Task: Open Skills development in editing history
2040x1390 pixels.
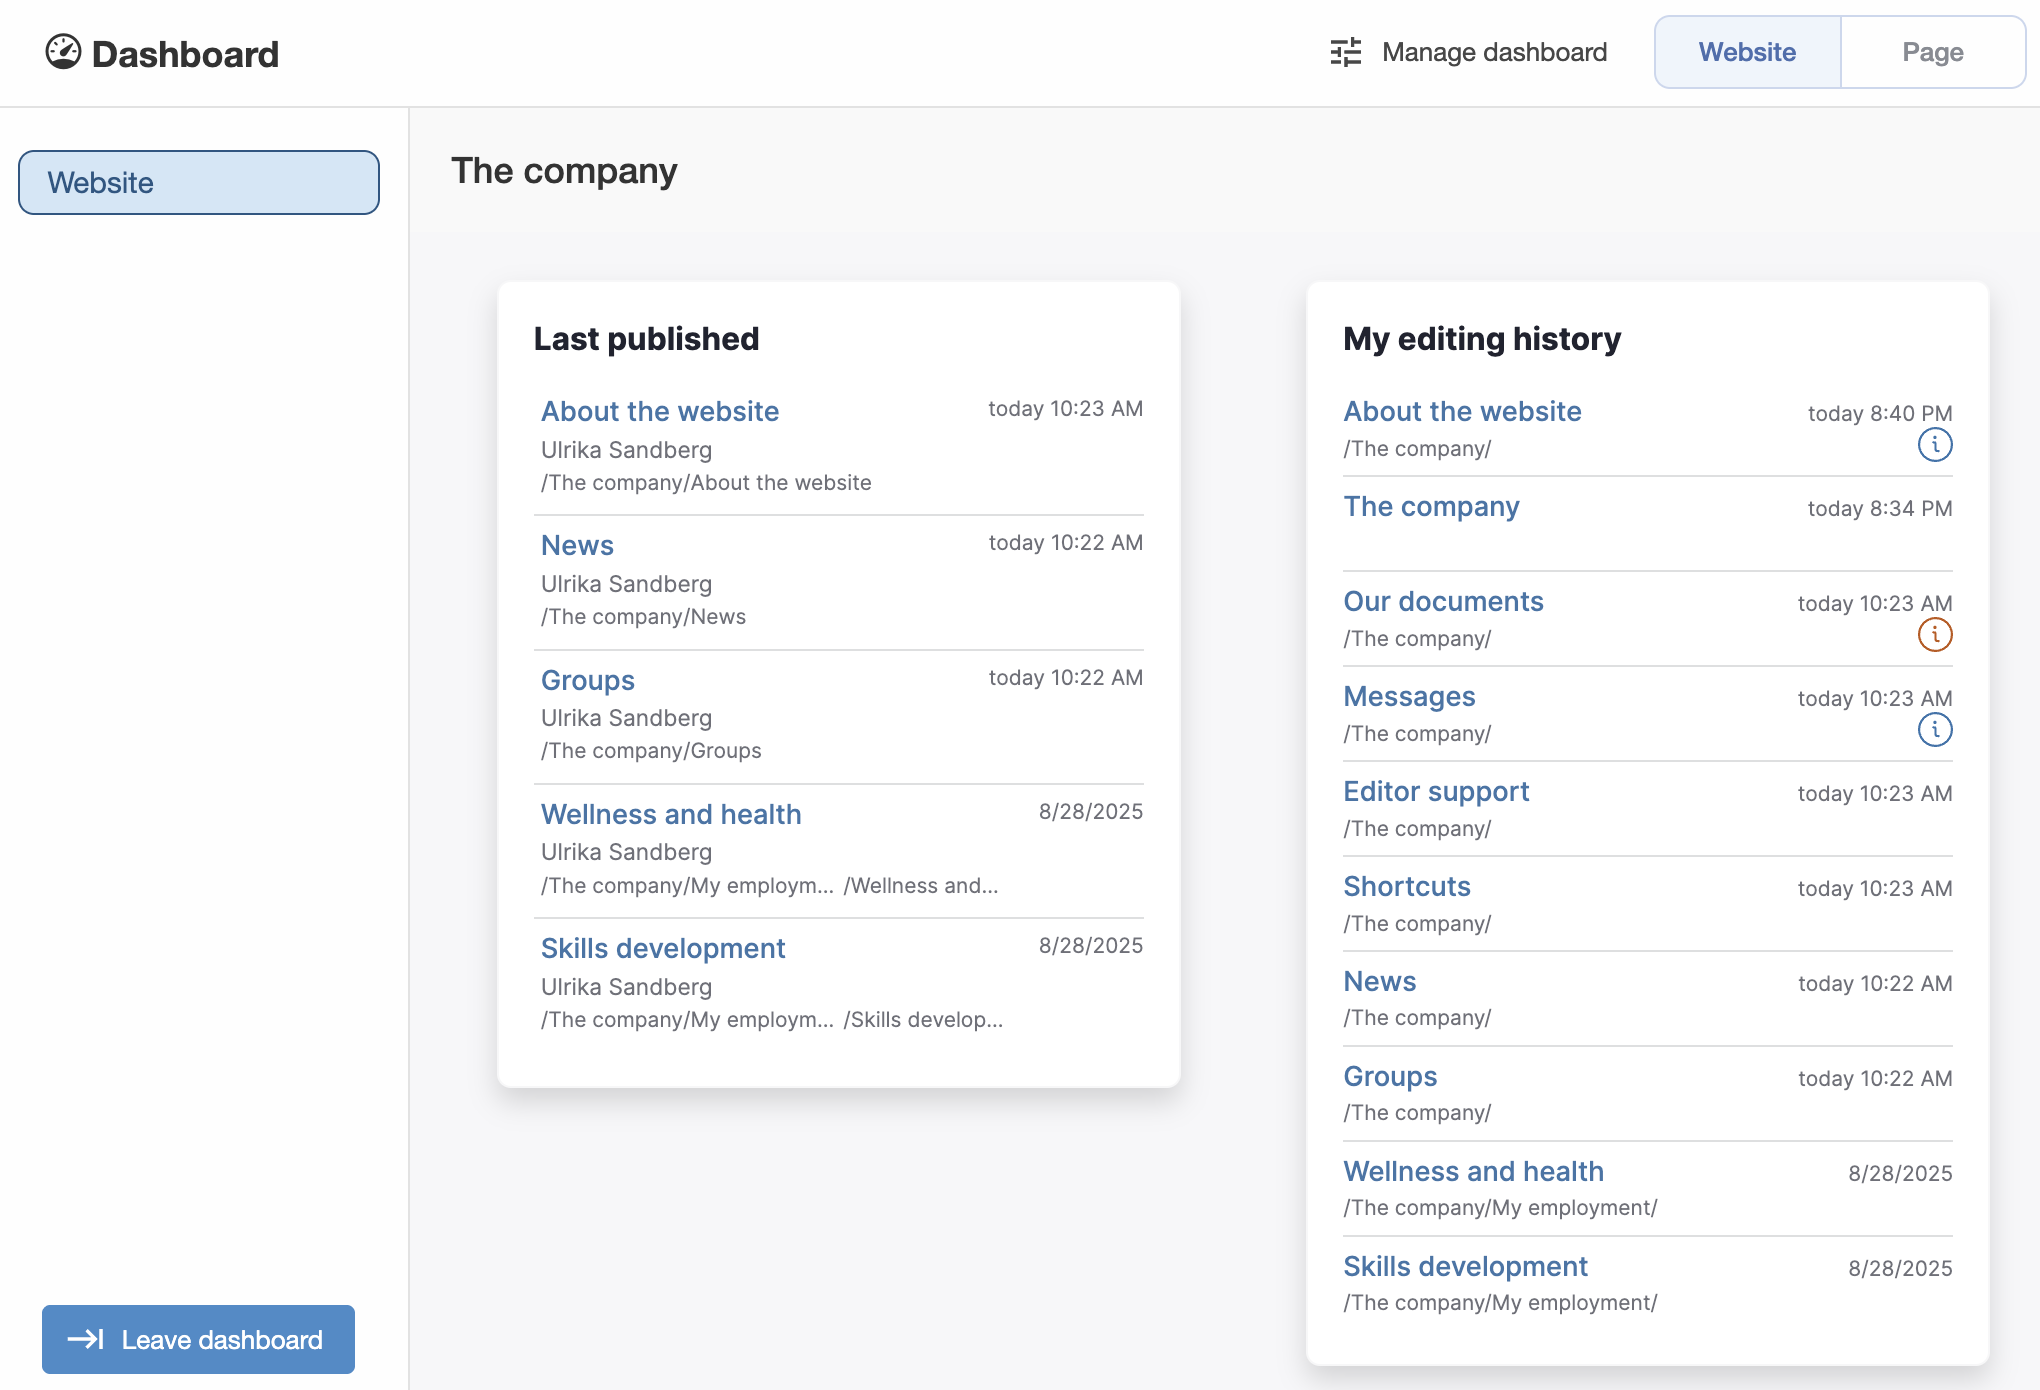Action: pos(1465,1266)
